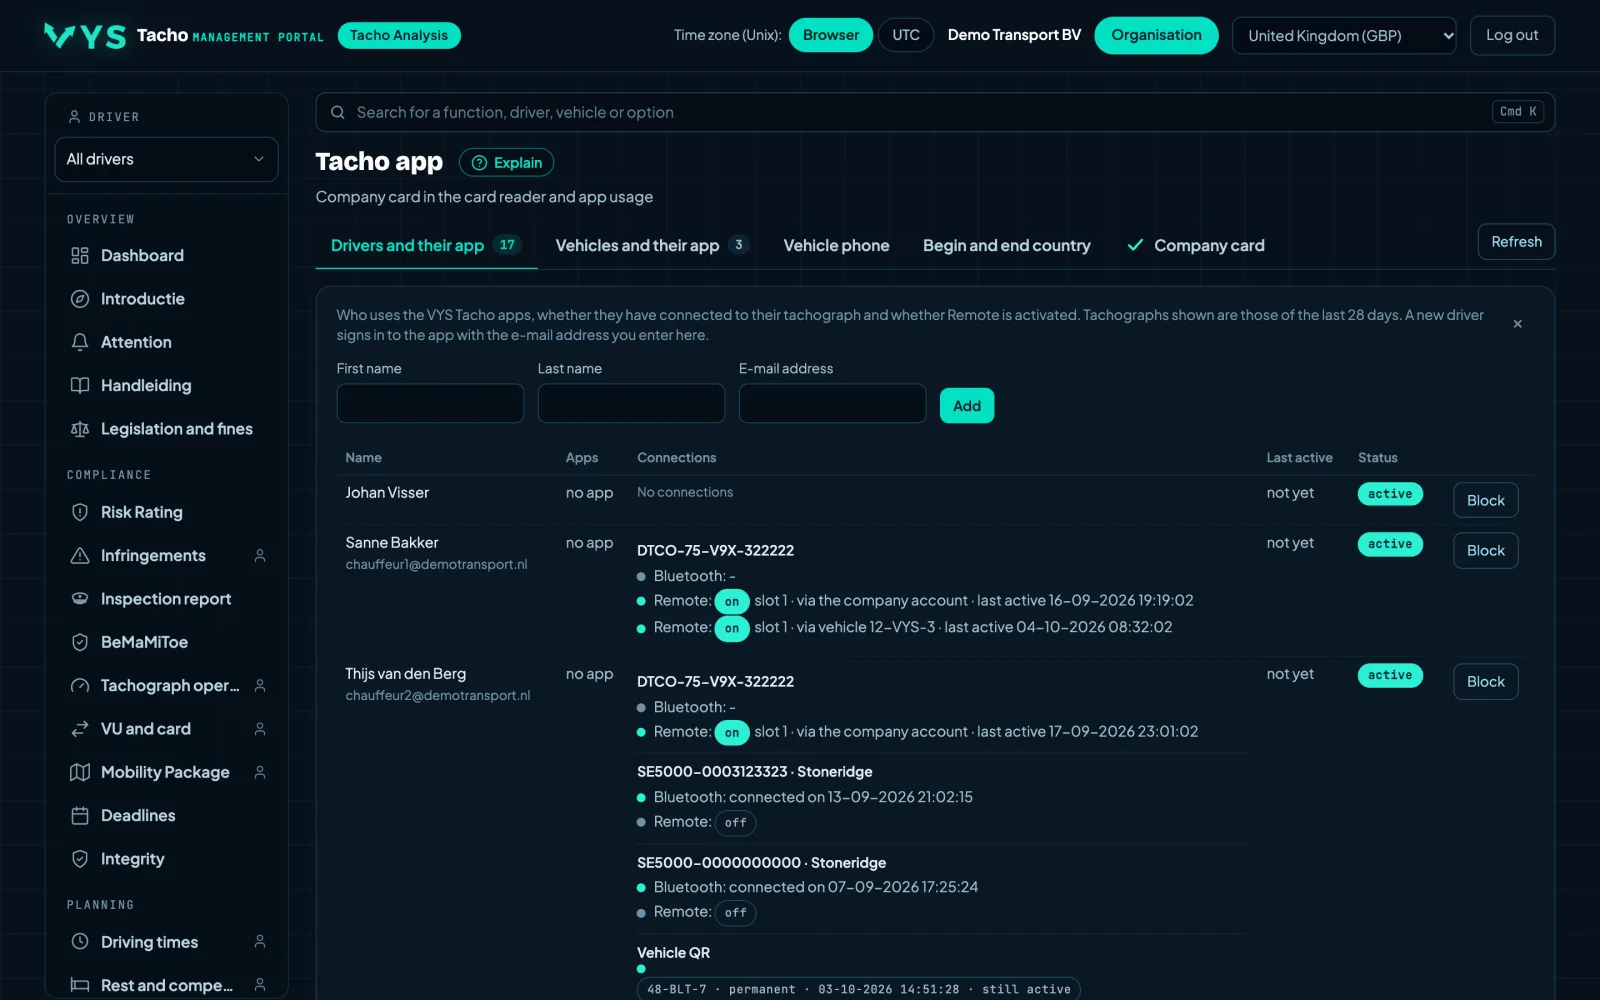Open Dashboard via its grid icon
Image resolution: width=1600 pixels, height=1000 pixels.
click(x=80, y=256)
